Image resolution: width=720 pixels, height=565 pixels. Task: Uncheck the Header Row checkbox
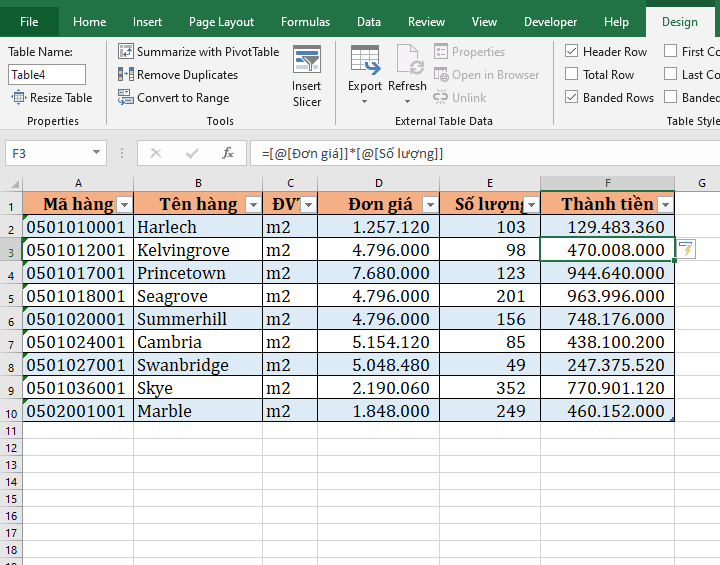tap(571, 52)
